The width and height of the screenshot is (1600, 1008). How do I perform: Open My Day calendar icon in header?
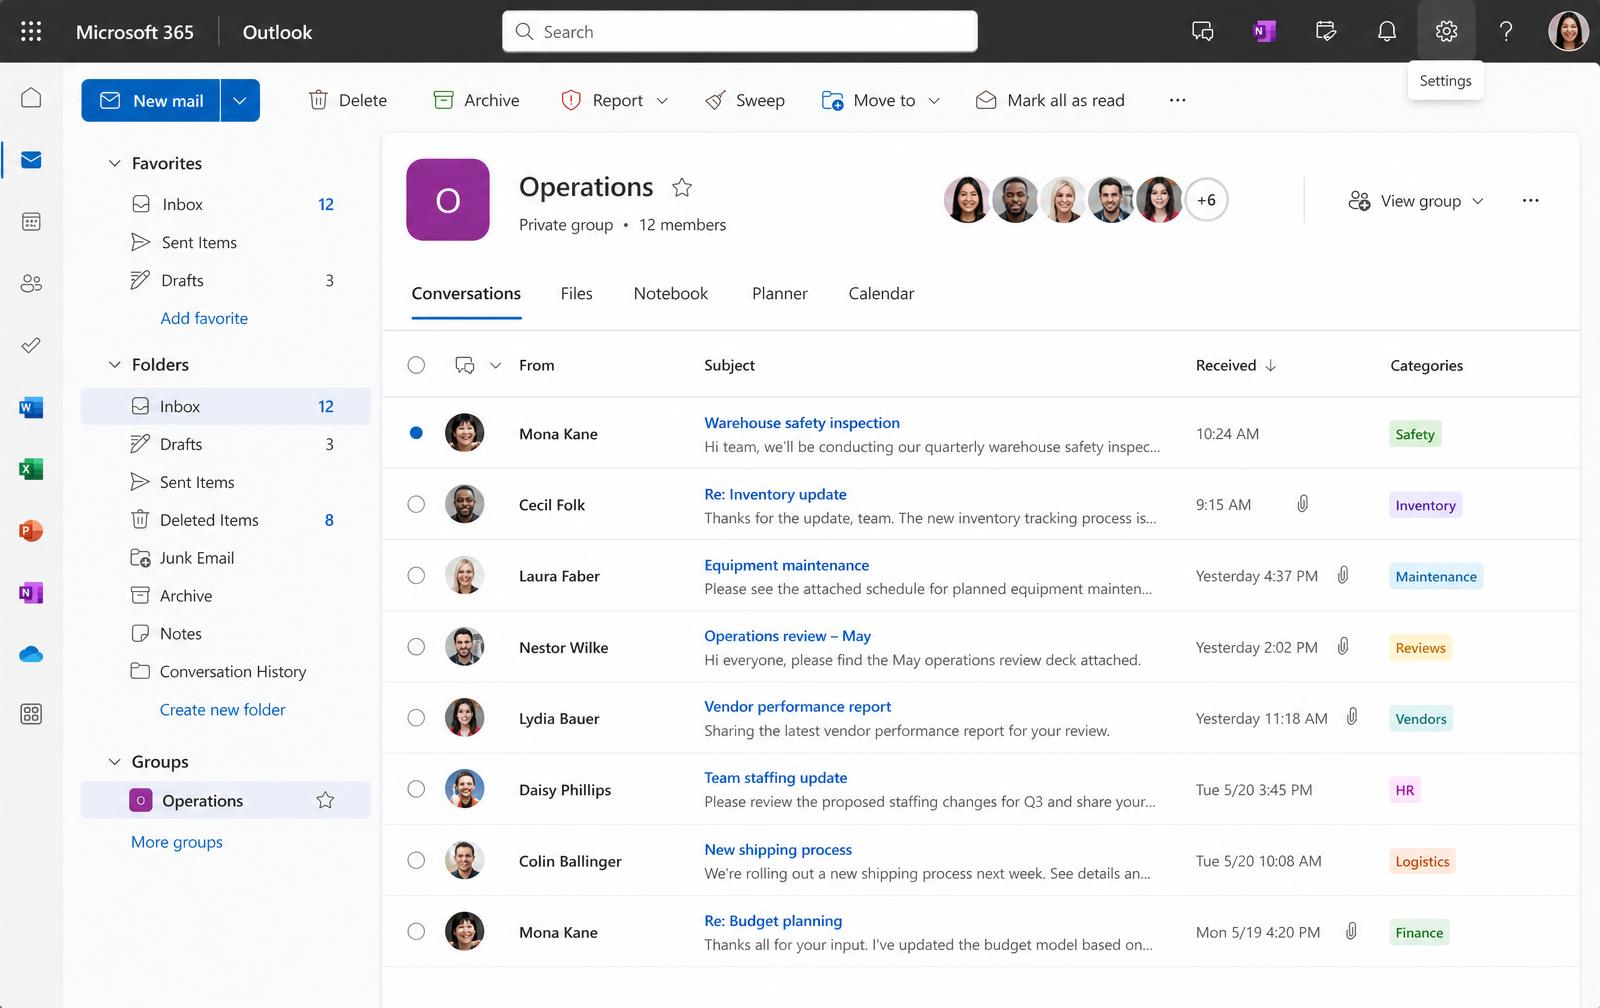pyautogui.click(x=1326, y=31)
